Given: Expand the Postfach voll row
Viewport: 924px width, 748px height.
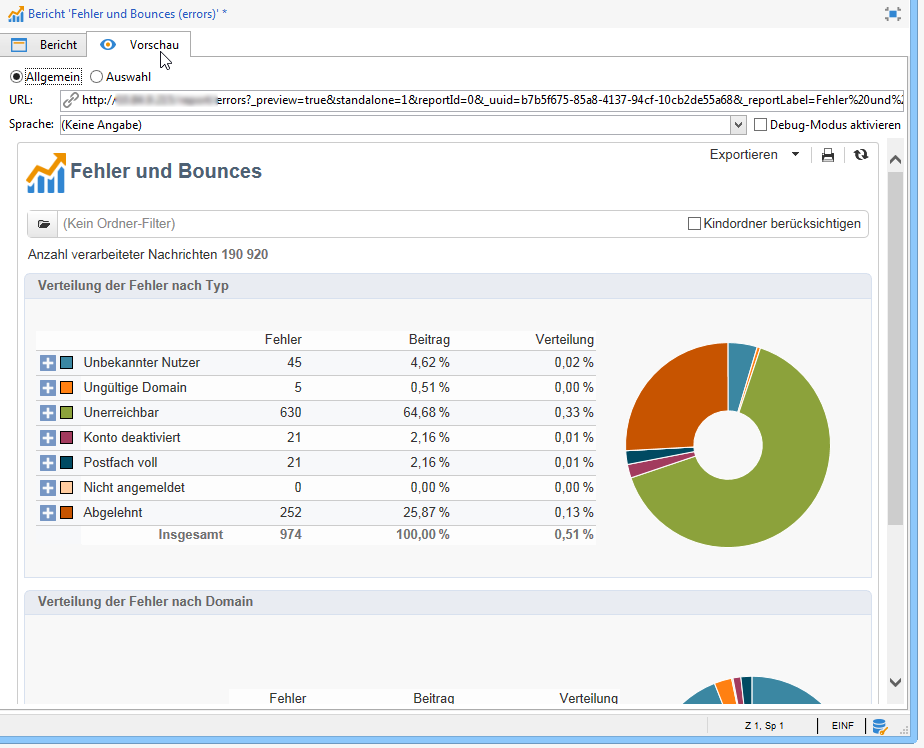Looking at the screenshot, I should 48,463.
